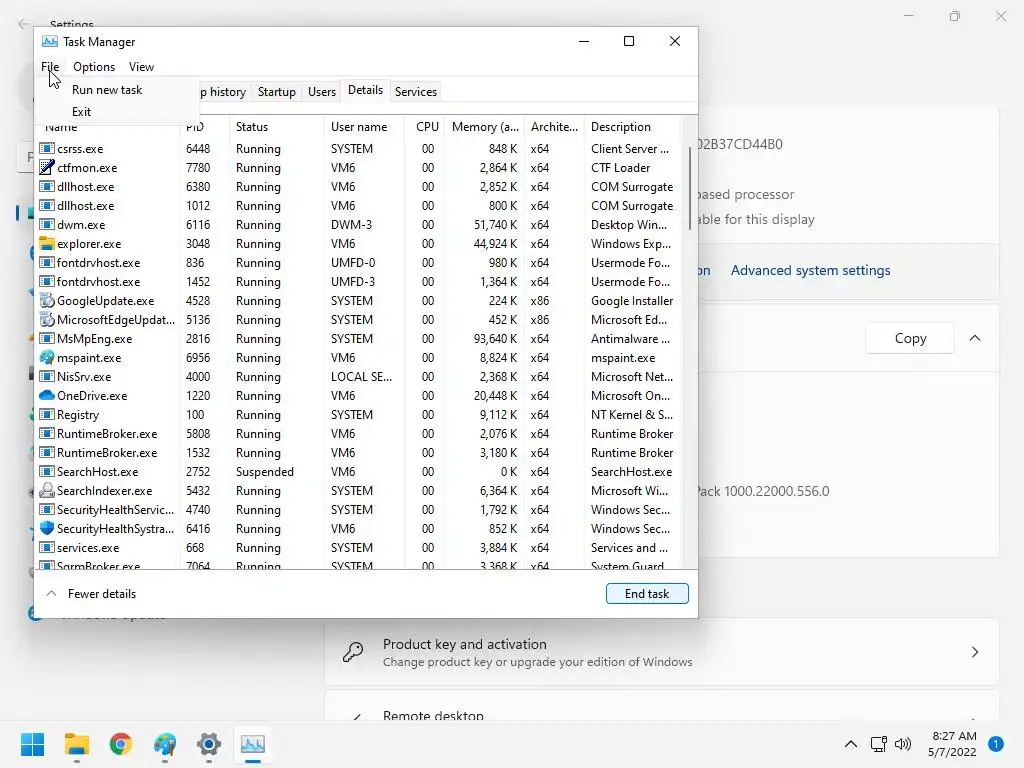Select RuntimeBroker.exe with PID 5808

click(x=359, y=434)
